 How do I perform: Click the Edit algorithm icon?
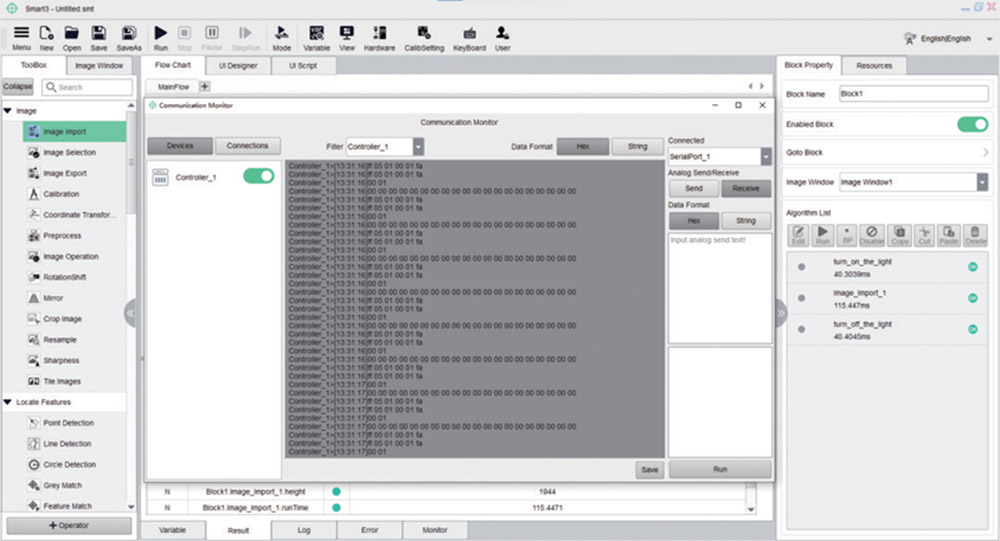pos(798,235)
